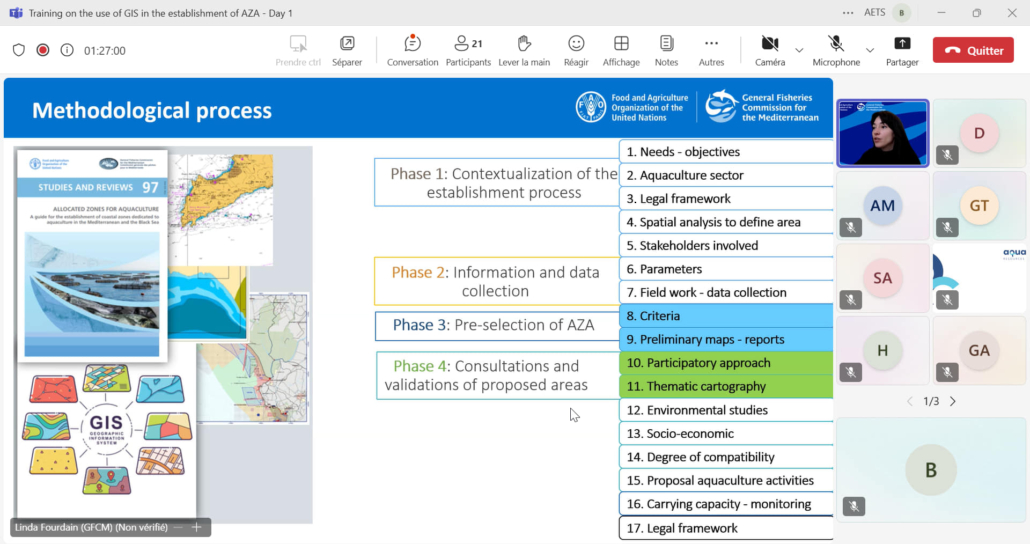Image resolution: width=1030 pixels, height=544 pixels.
Task: Click Phase 1 Contextualization box
Action: click(497, 183)
